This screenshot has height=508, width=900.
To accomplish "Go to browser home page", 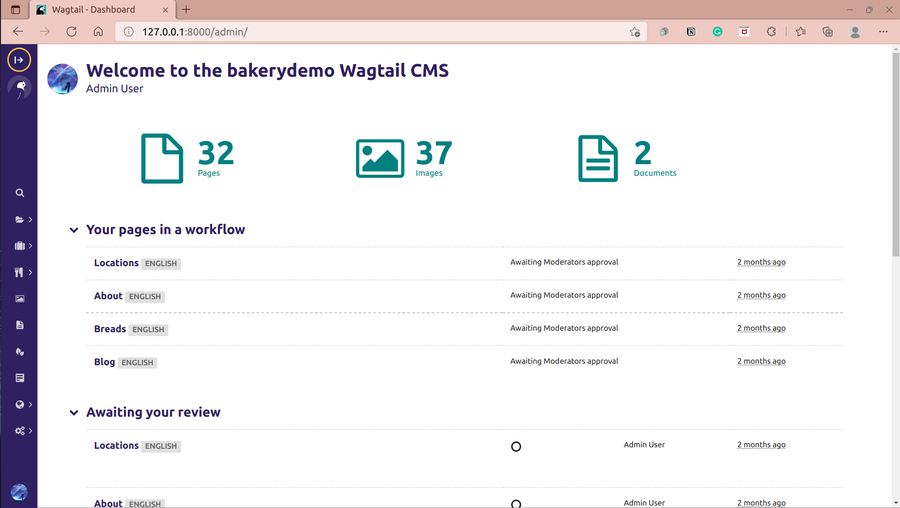I will 98,32.
